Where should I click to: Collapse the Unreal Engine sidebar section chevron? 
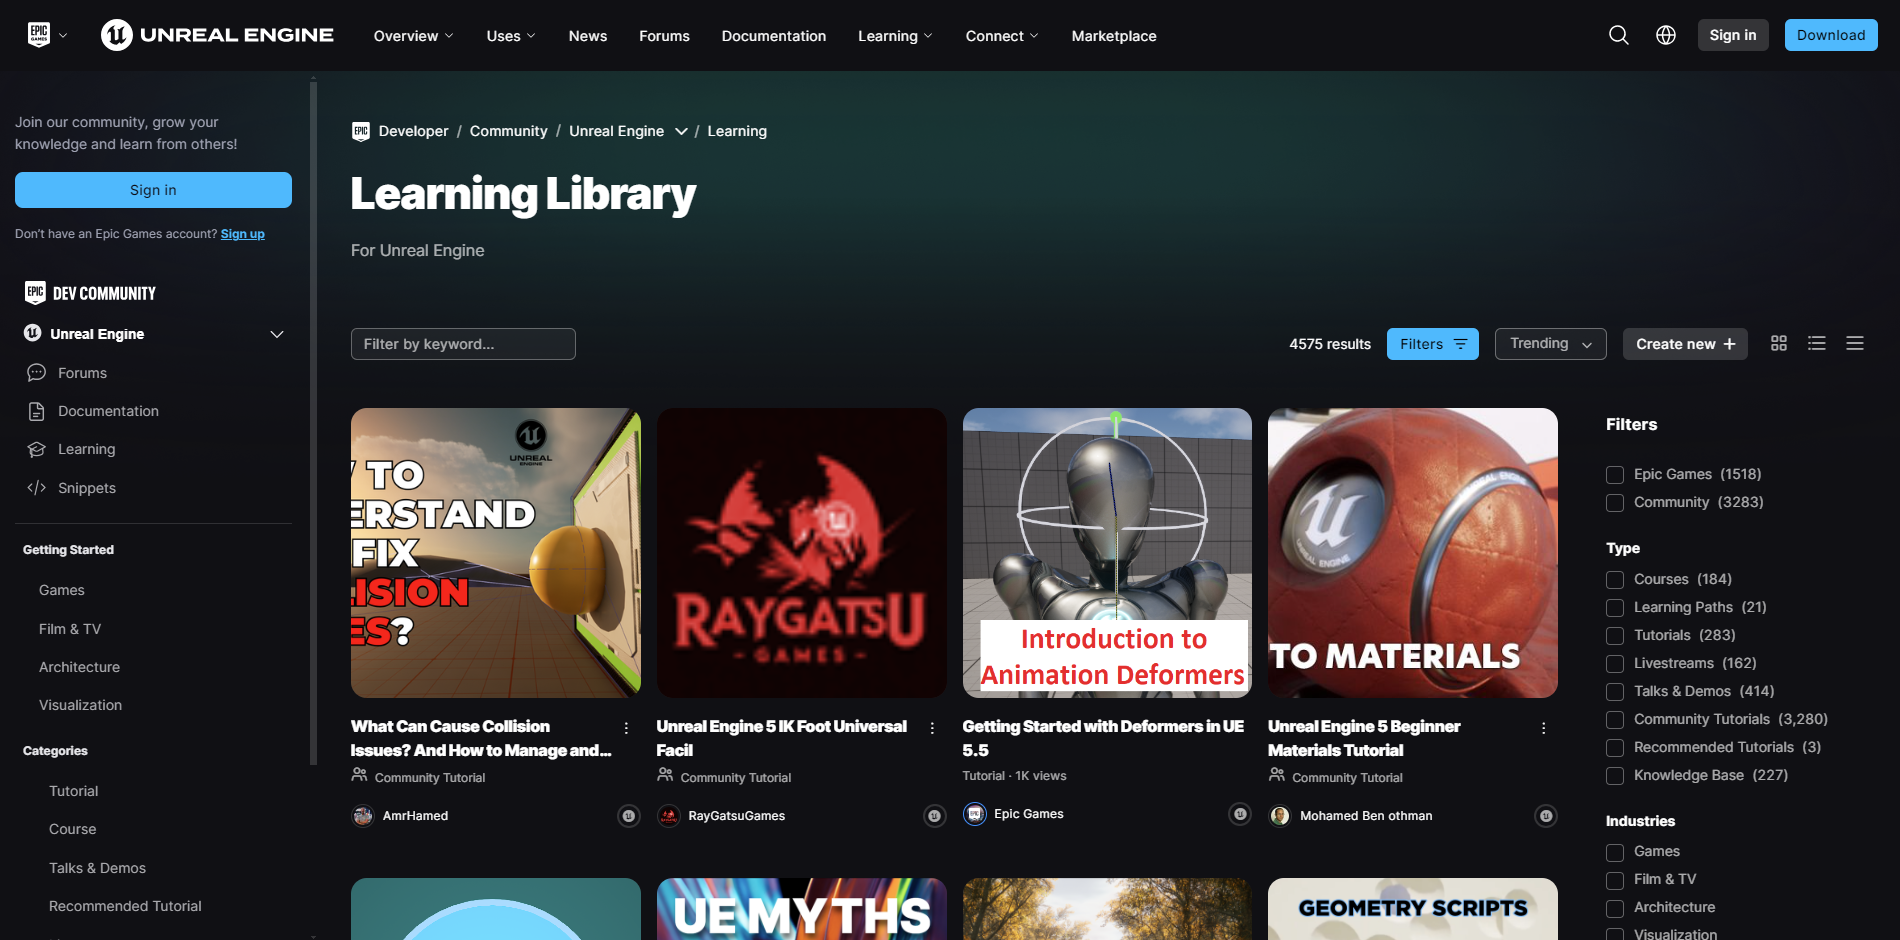[277, 334]
